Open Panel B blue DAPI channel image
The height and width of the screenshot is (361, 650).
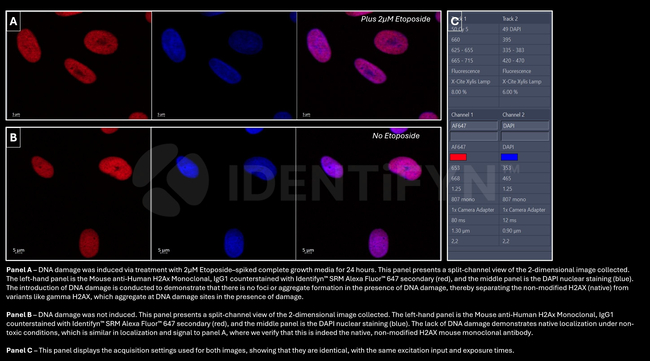223,194
